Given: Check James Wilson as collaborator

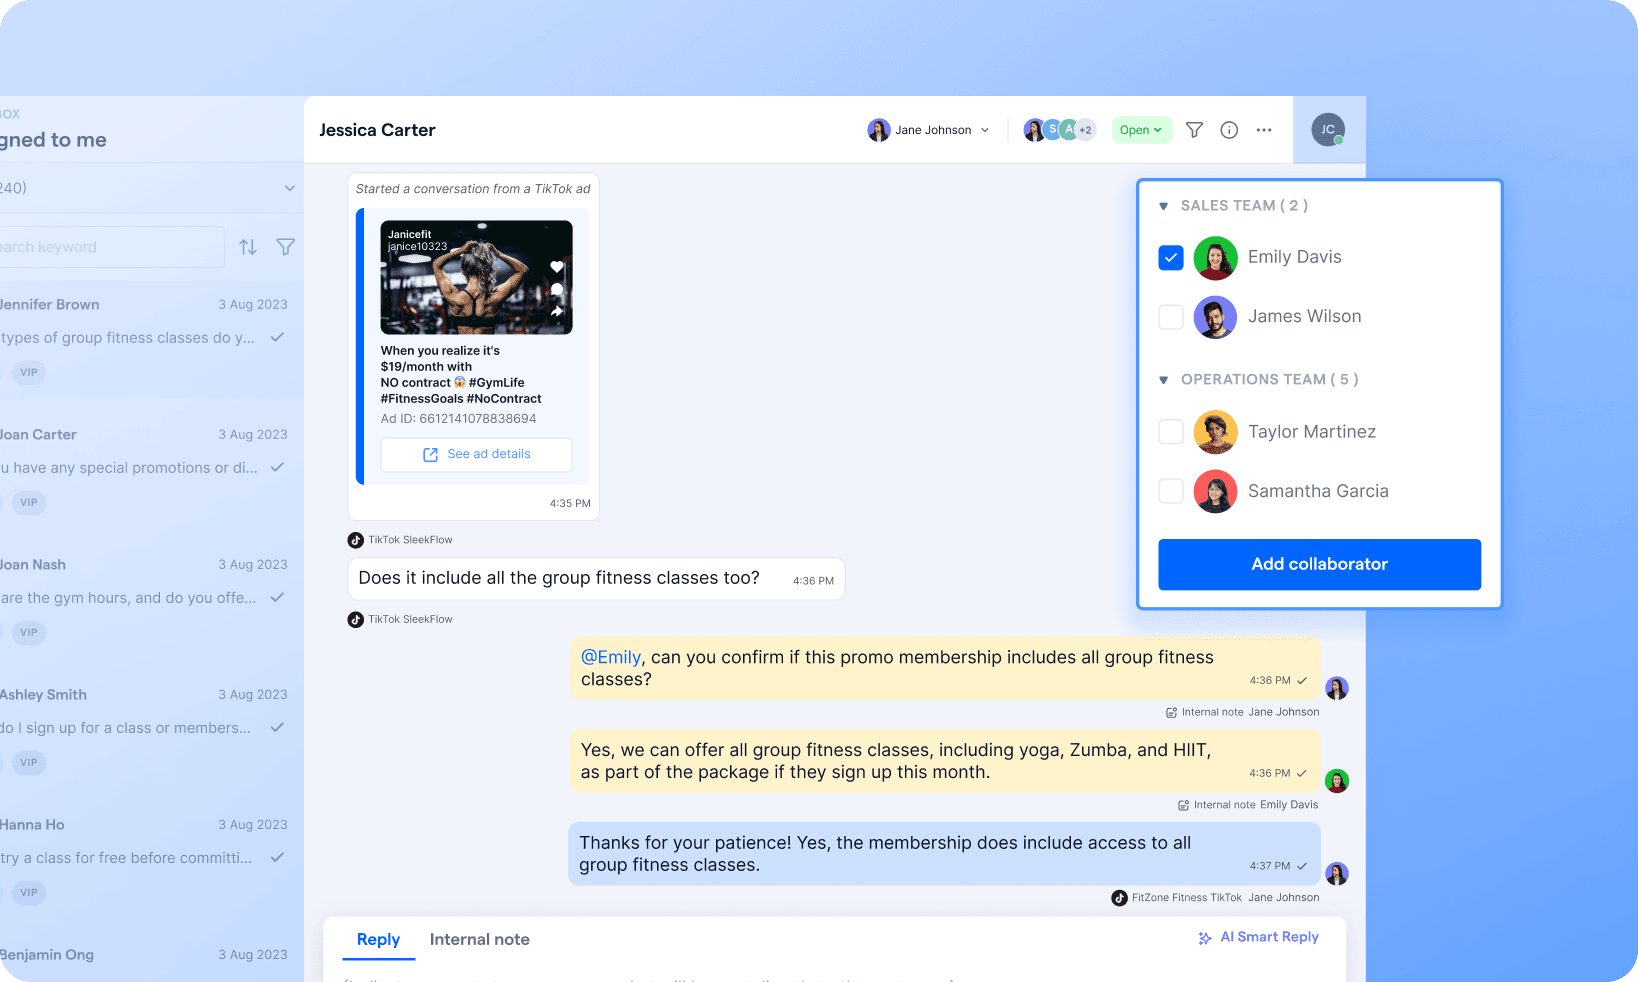Looking at the screenshot, I should pos(1170,317).
